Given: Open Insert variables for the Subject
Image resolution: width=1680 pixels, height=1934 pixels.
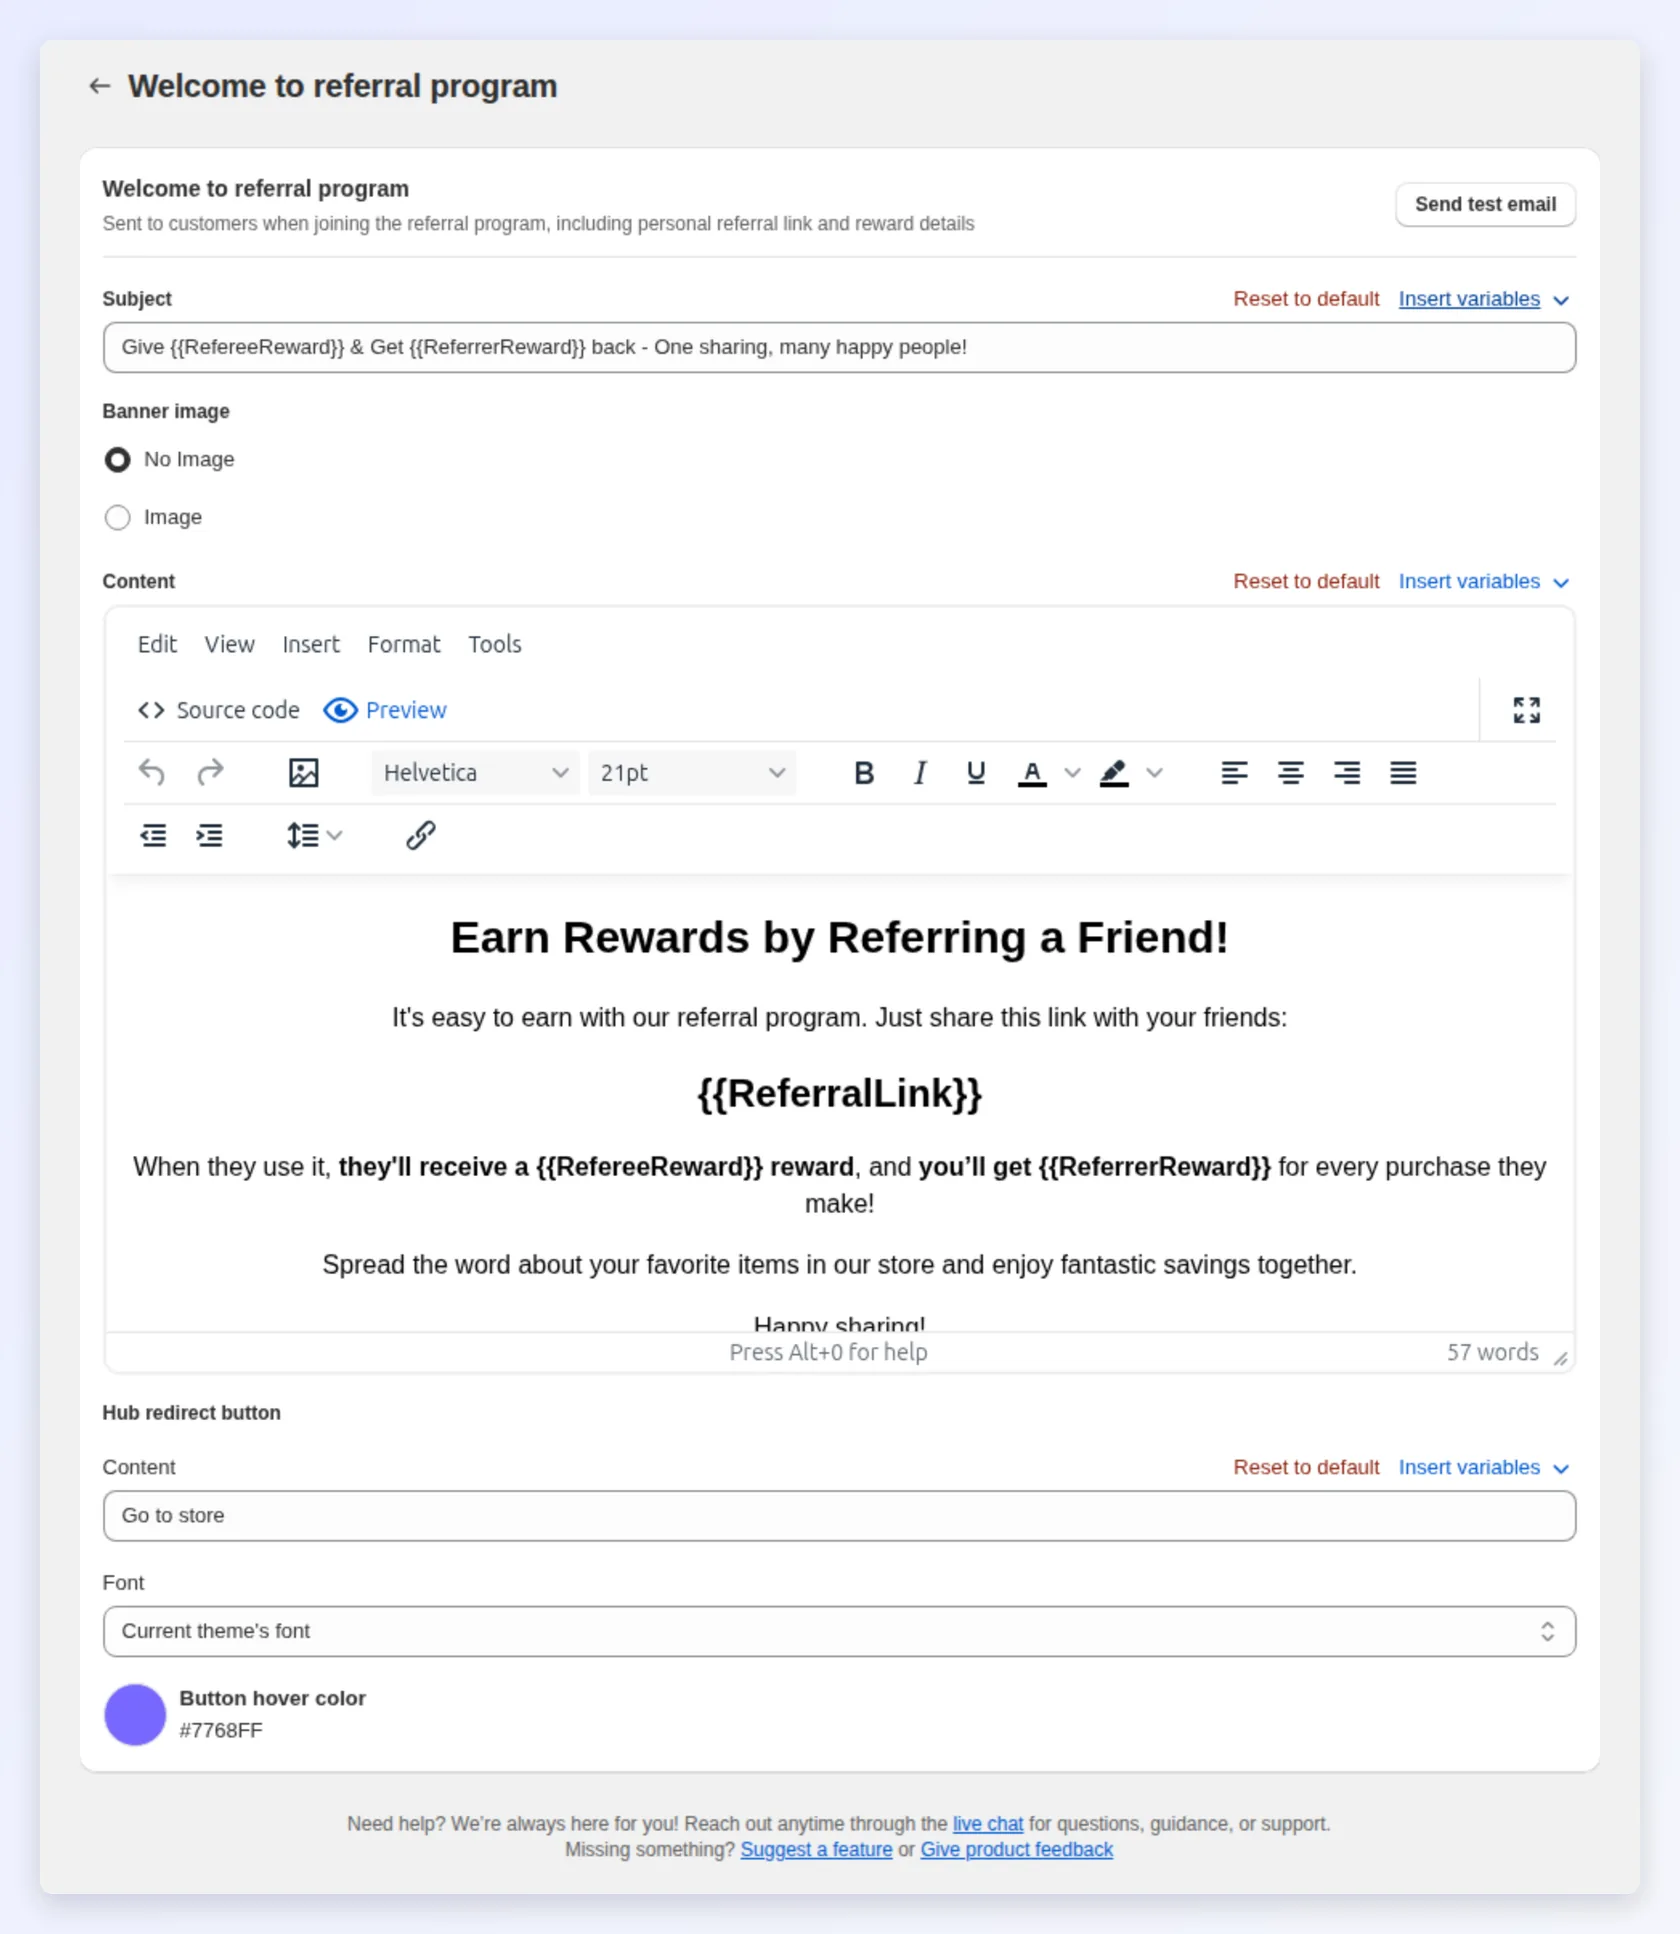Looking at the screenshot, I should click(x=1484, y=299).
